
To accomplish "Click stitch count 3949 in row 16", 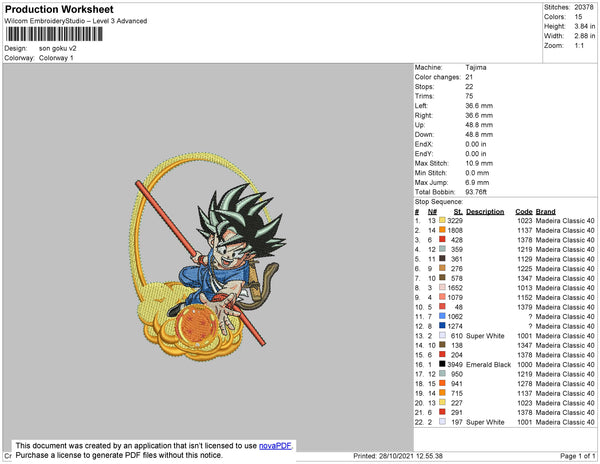I will 455,365.
